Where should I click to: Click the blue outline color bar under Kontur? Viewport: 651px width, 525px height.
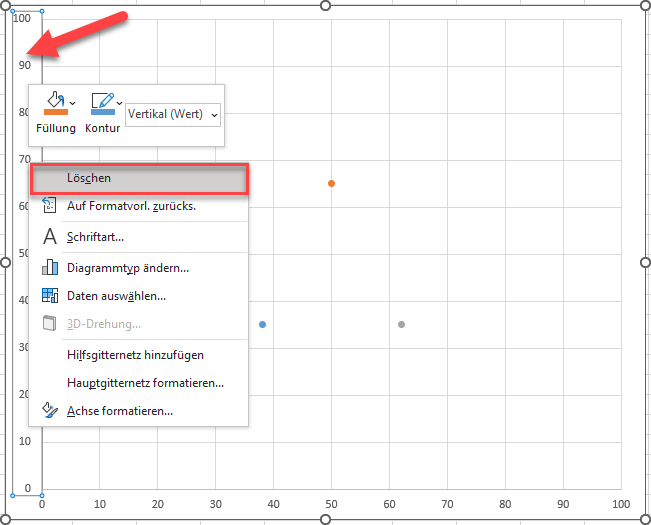[103, 112]
